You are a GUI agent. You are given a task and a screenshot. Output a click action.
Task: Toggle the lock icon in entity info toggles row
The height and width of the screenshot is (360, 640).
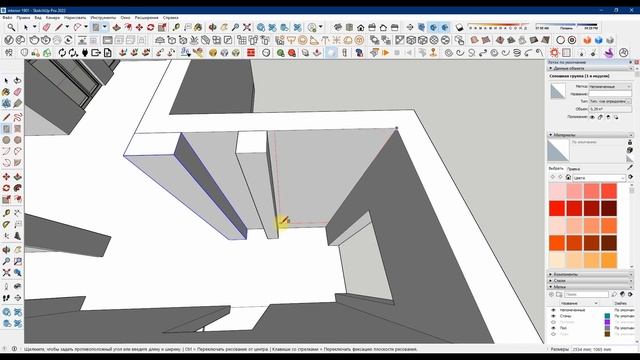click(600, 117)
